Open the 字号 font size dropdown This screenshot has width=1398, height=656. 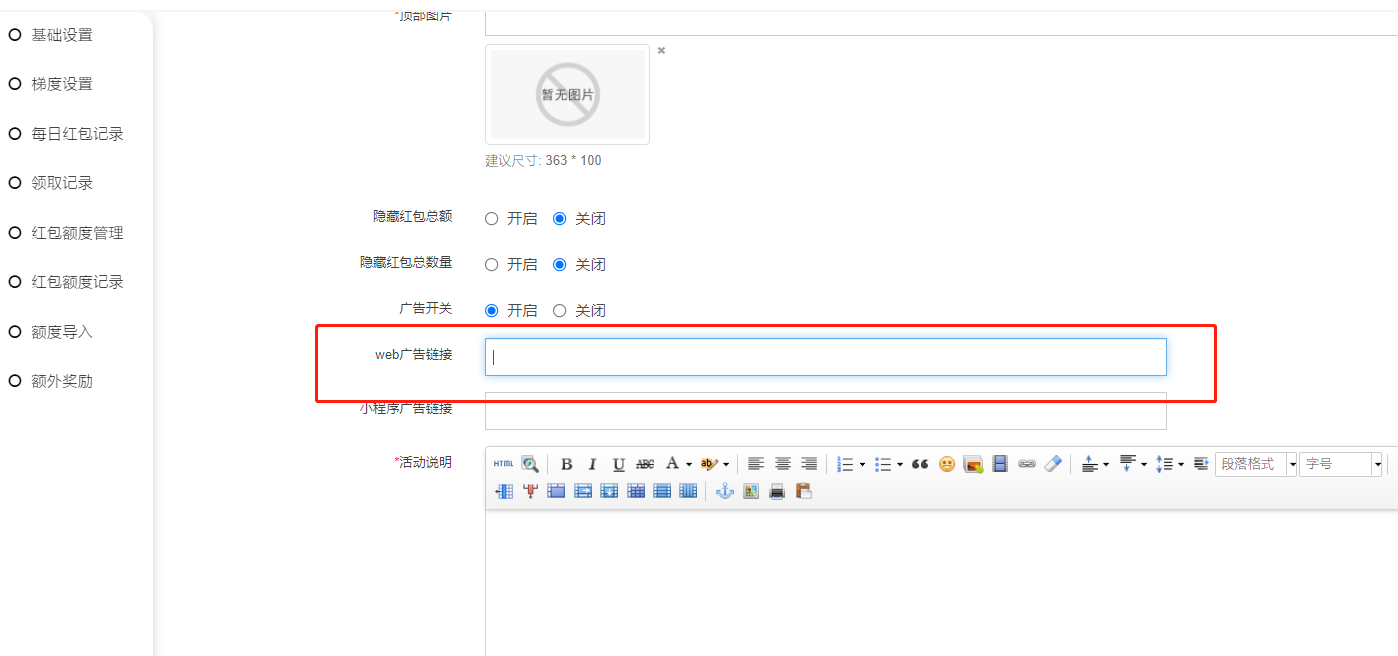pyautogui.click(x=1340, y=464)
